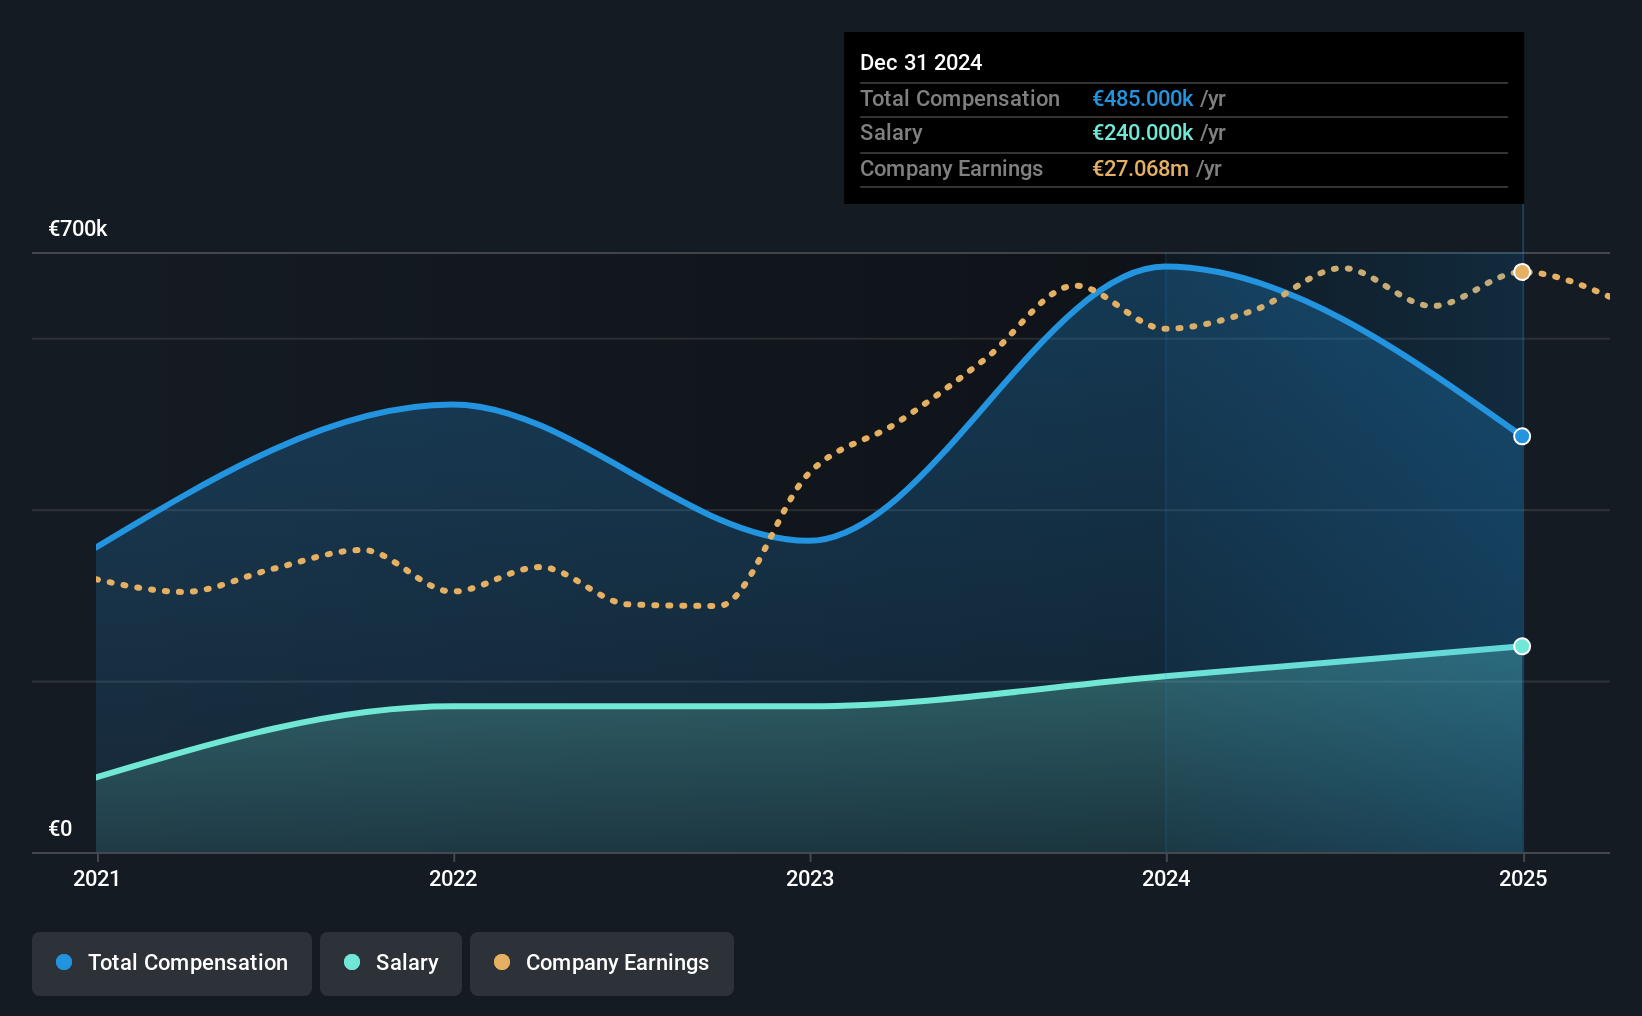Click the €0 y-axis label
The width and height of the screenshot is (1642, 1016).
point(60,828)
